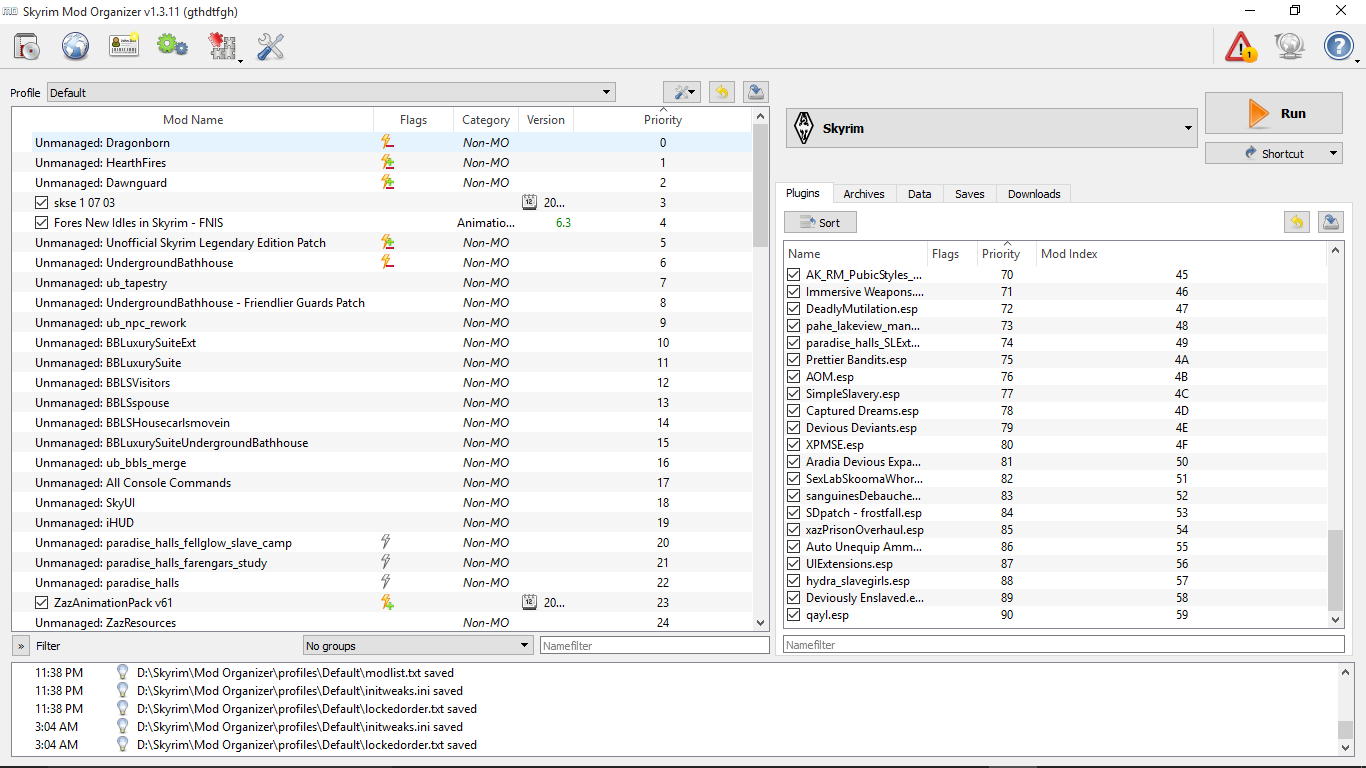
Task: Open the Saves tab
Action: pos(970,194)
